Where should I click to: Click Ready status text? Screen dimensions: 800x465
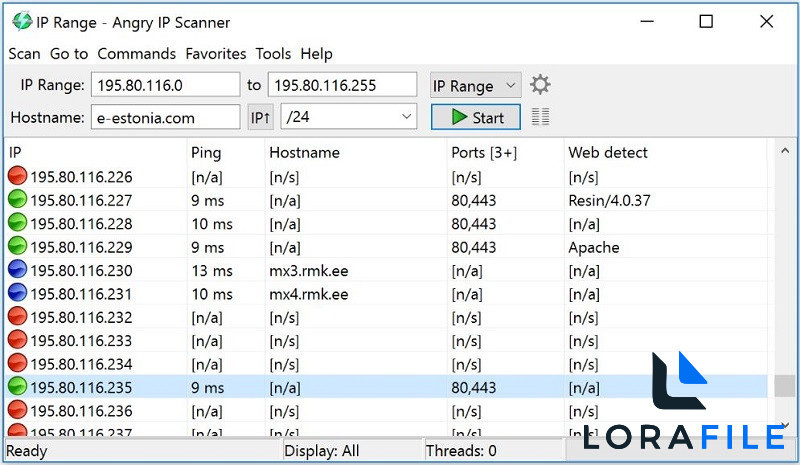(x=27, y=451)
